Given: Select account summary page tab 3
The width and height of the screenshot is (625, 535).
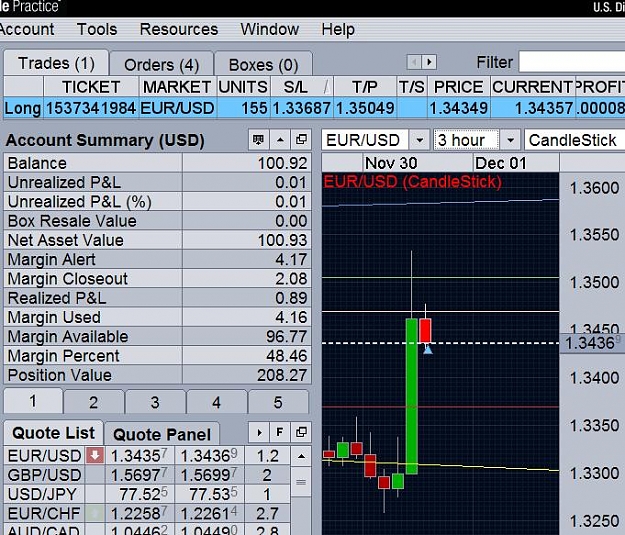Looking at the screenshot, I should point(155,402).
